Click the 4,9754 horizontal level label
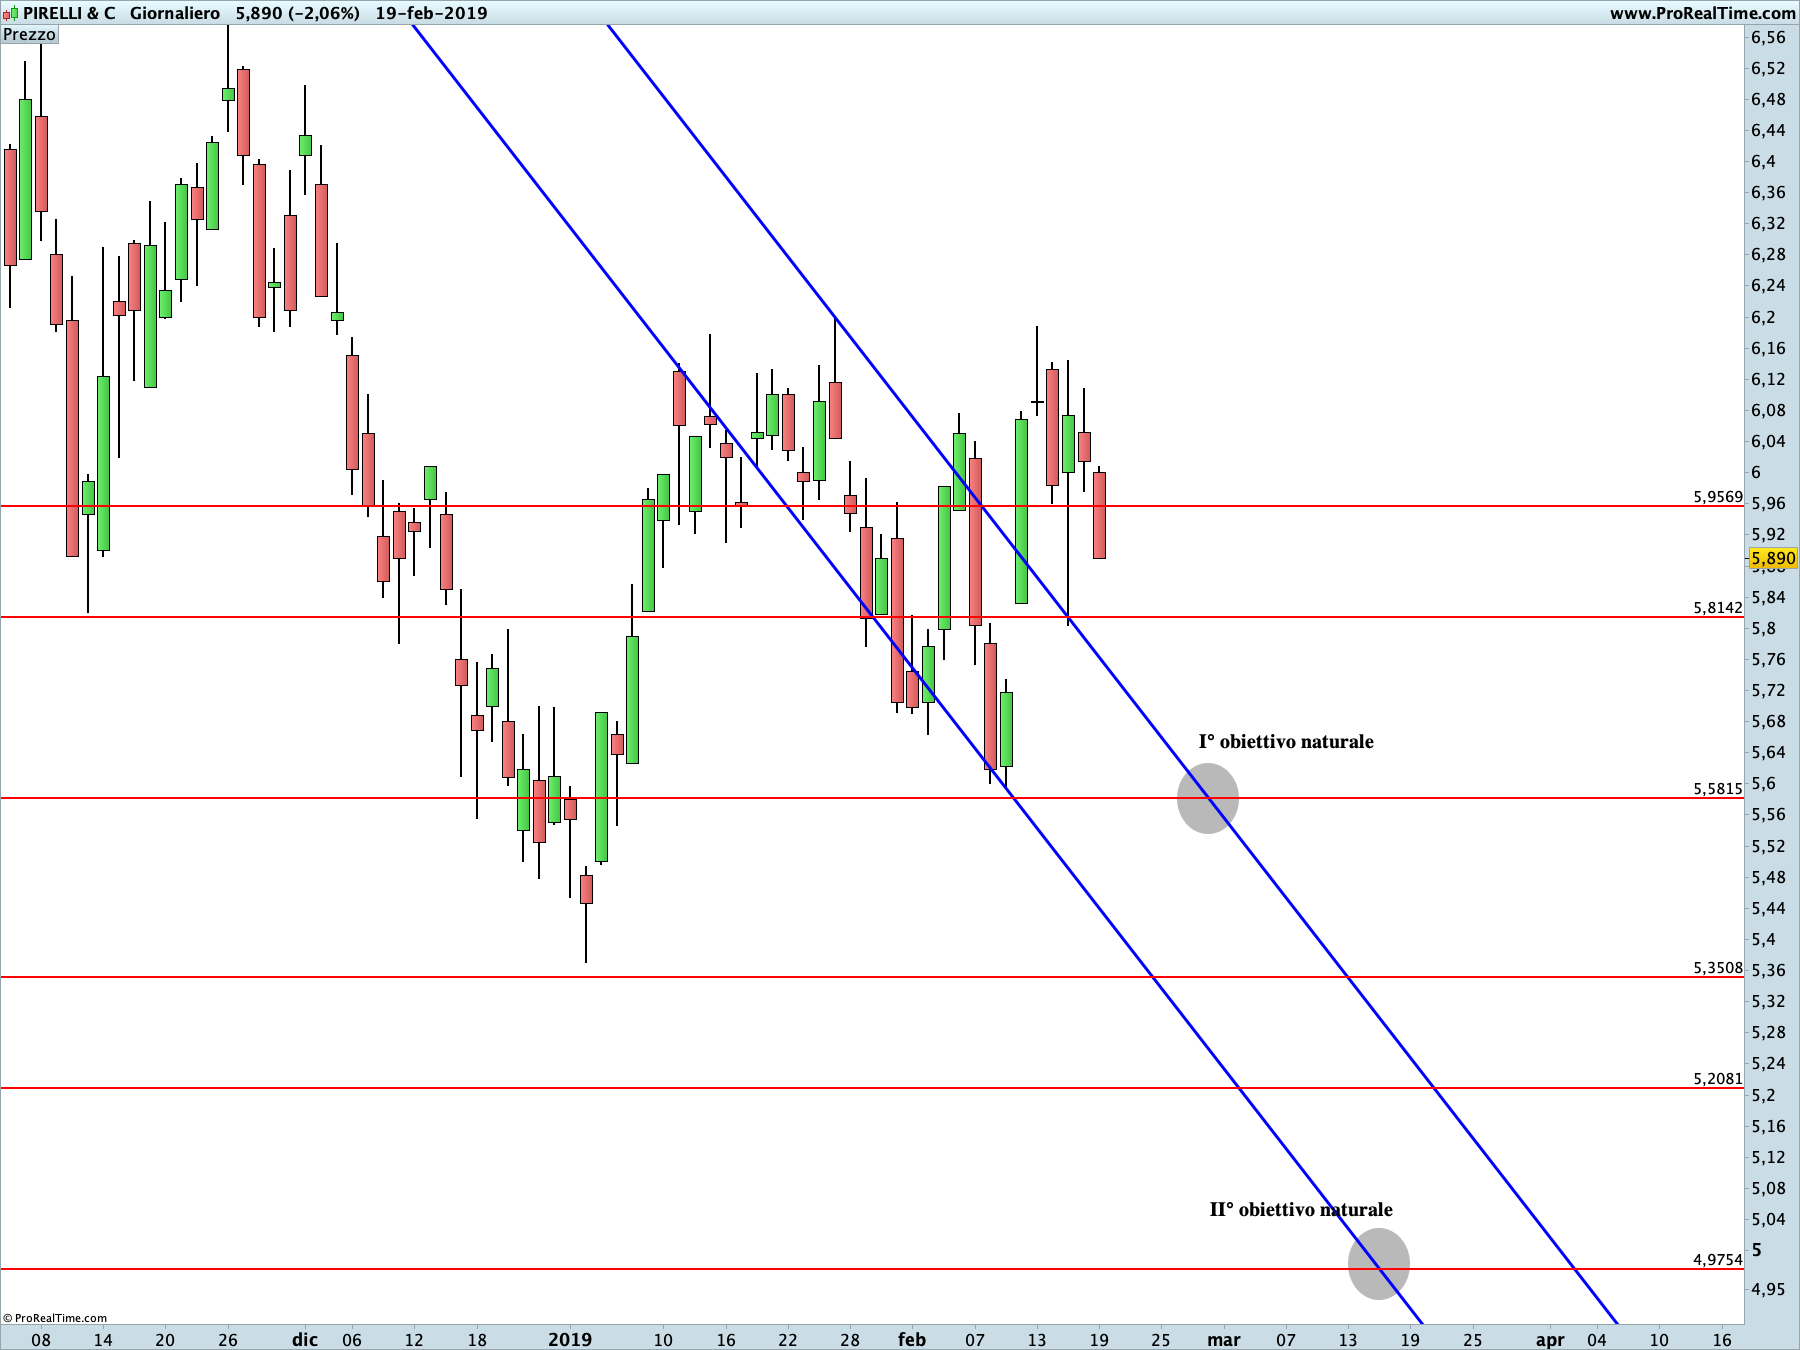 (1718, 1259)
